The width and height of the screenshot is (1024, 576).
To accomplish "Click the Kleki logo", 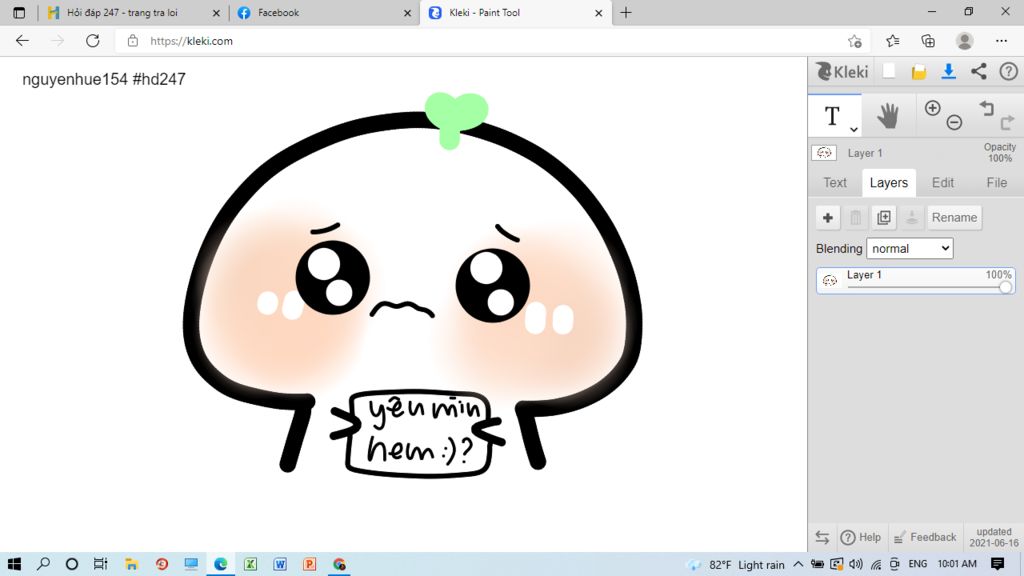I will pyautogui.click(x=842, y=71).
